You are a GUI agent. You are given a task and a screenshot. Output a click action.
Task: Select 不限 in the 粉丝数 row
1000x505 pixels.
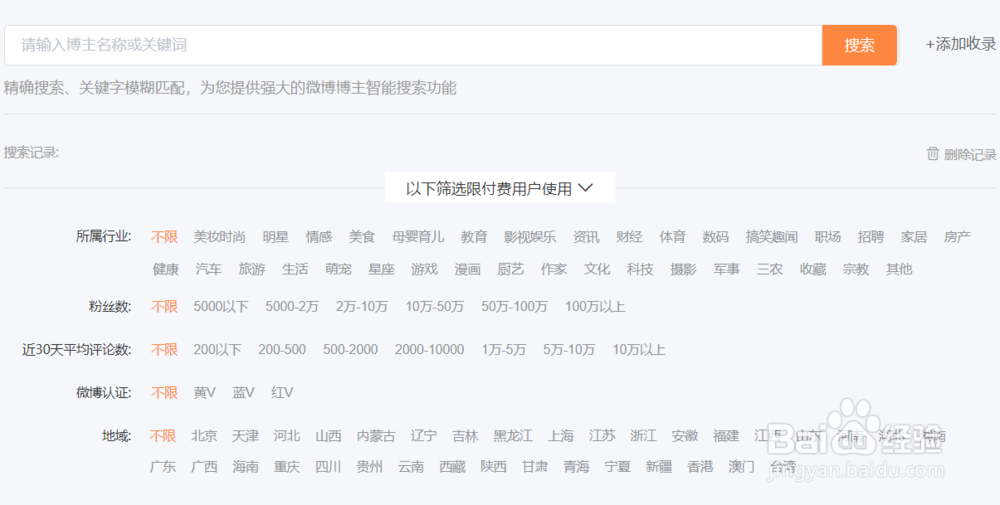tap(164, 307)
